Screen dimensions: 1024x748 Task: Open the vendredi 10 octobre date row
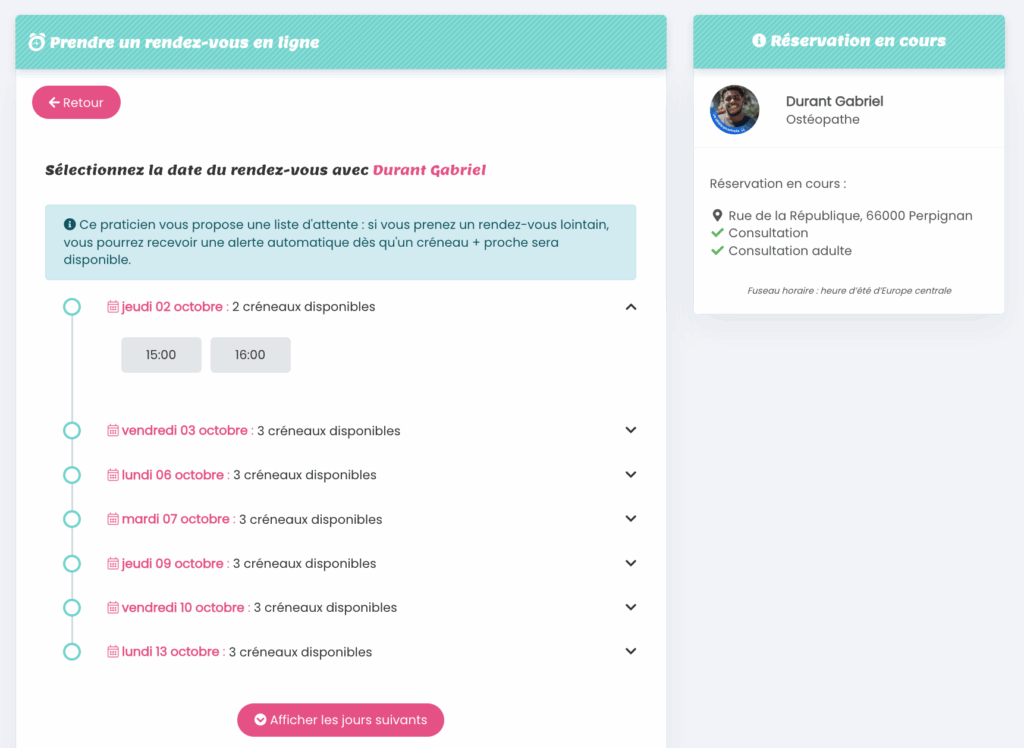183,607
